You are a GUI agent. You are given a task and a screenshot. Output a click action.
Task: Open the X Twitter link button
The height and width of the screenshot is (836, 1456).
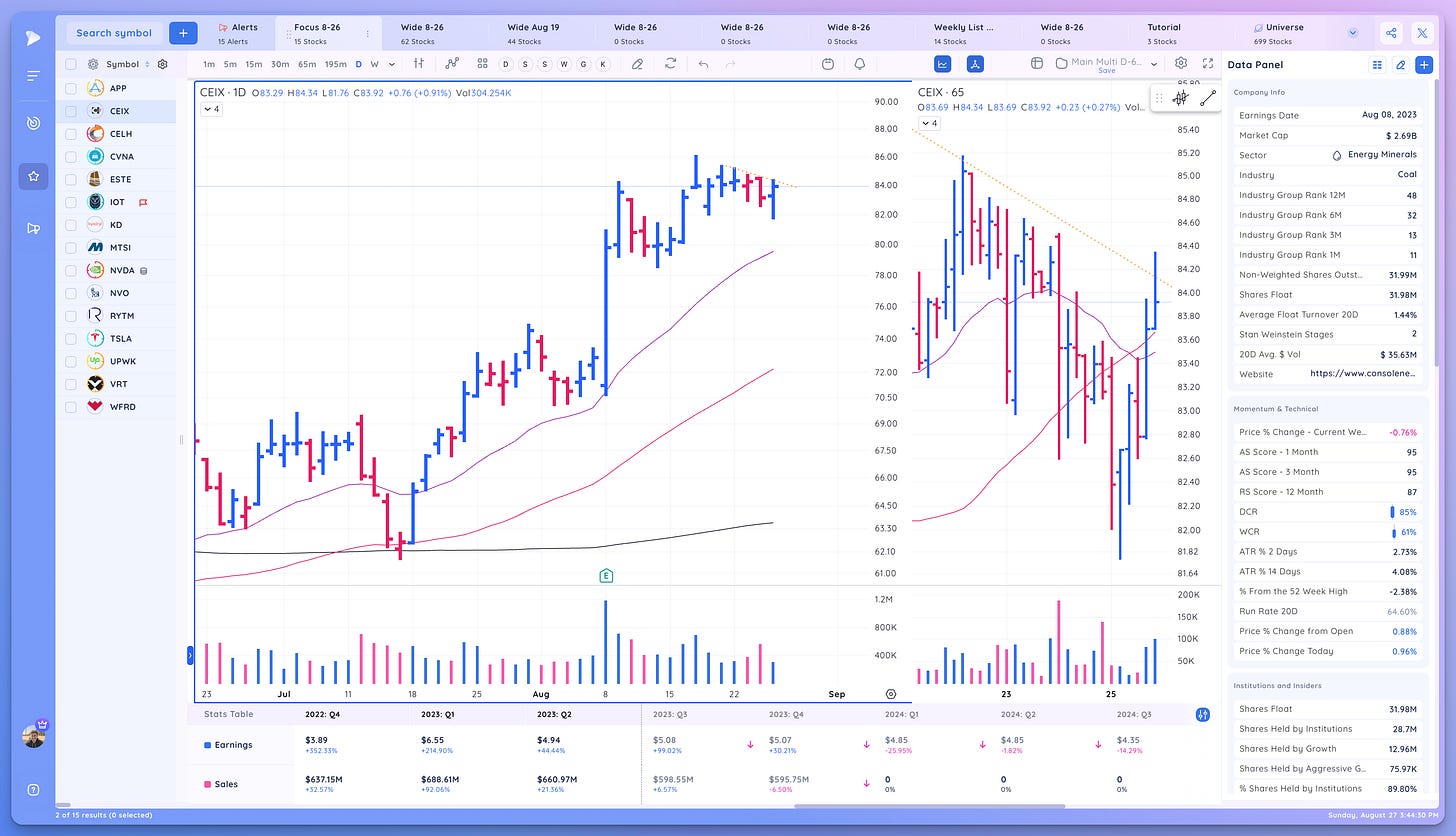[x=1422, y=33]
